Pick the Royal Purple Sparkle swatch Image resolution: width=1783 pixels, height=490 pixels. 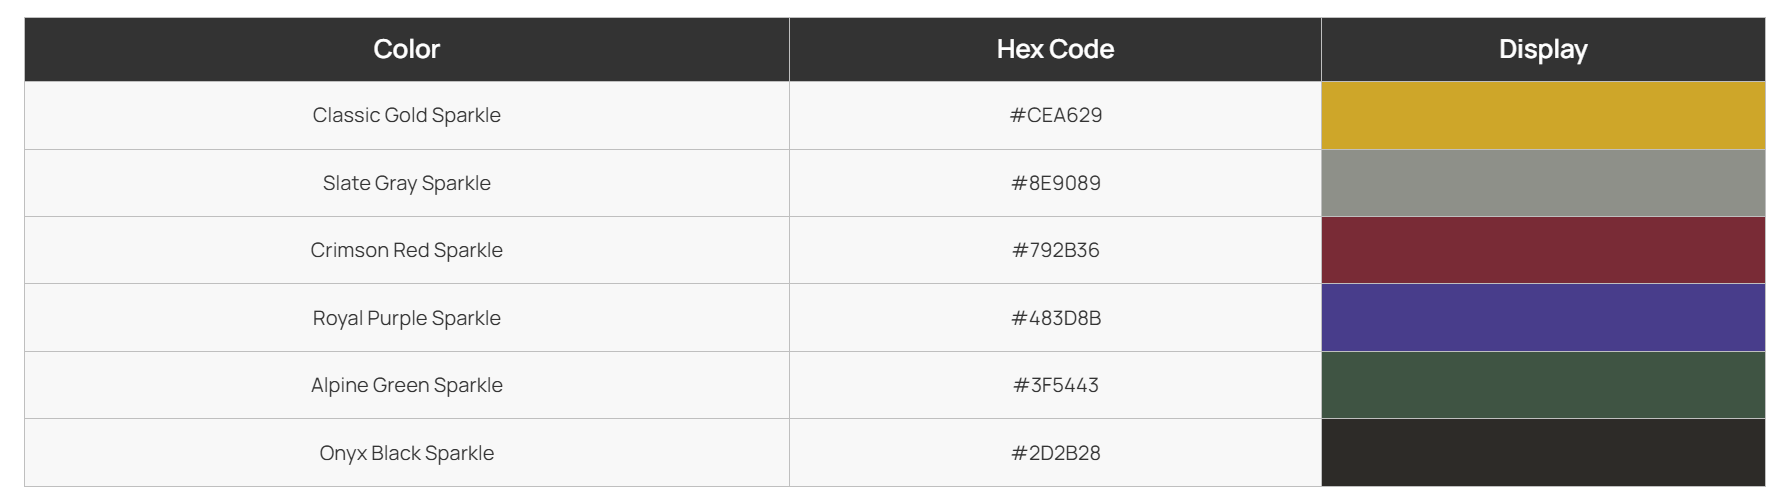pos(1543,318)
